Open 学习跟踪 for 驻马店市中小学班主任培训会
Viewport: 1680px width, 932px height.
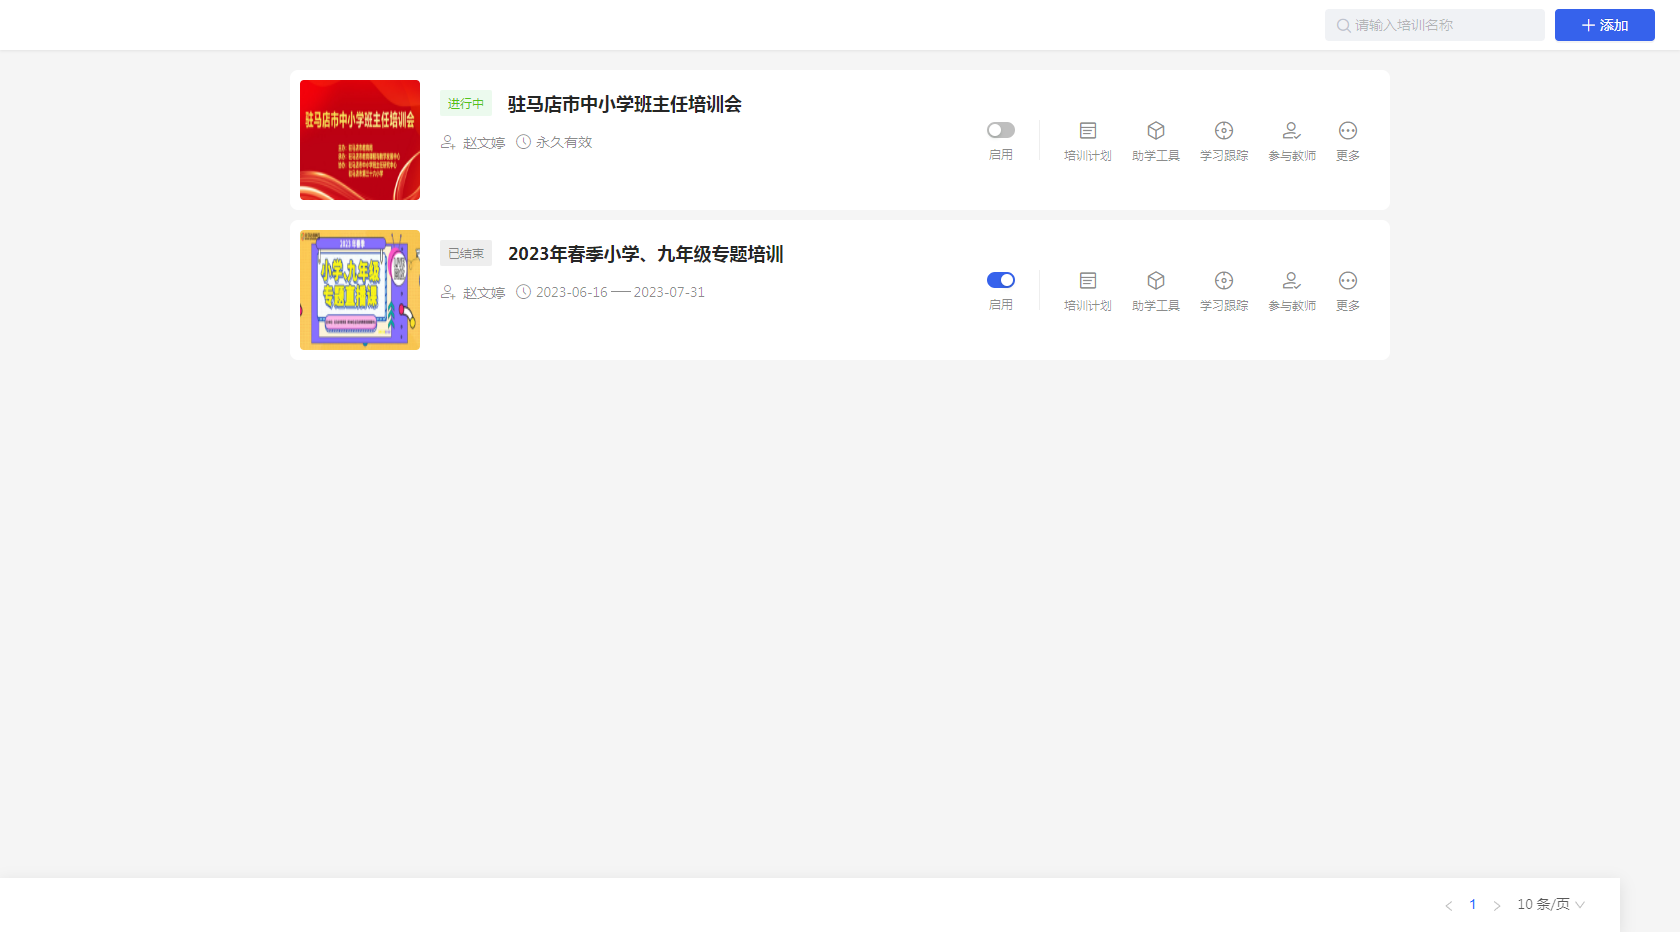click(x=1224, y=141)
